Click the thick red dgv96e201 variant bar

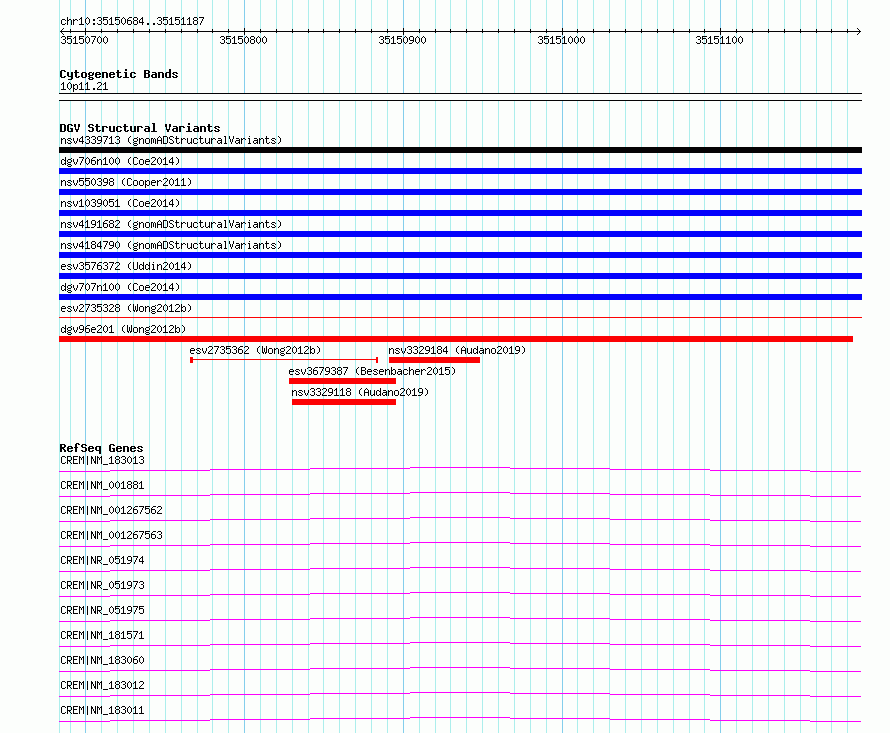[456, 339]
